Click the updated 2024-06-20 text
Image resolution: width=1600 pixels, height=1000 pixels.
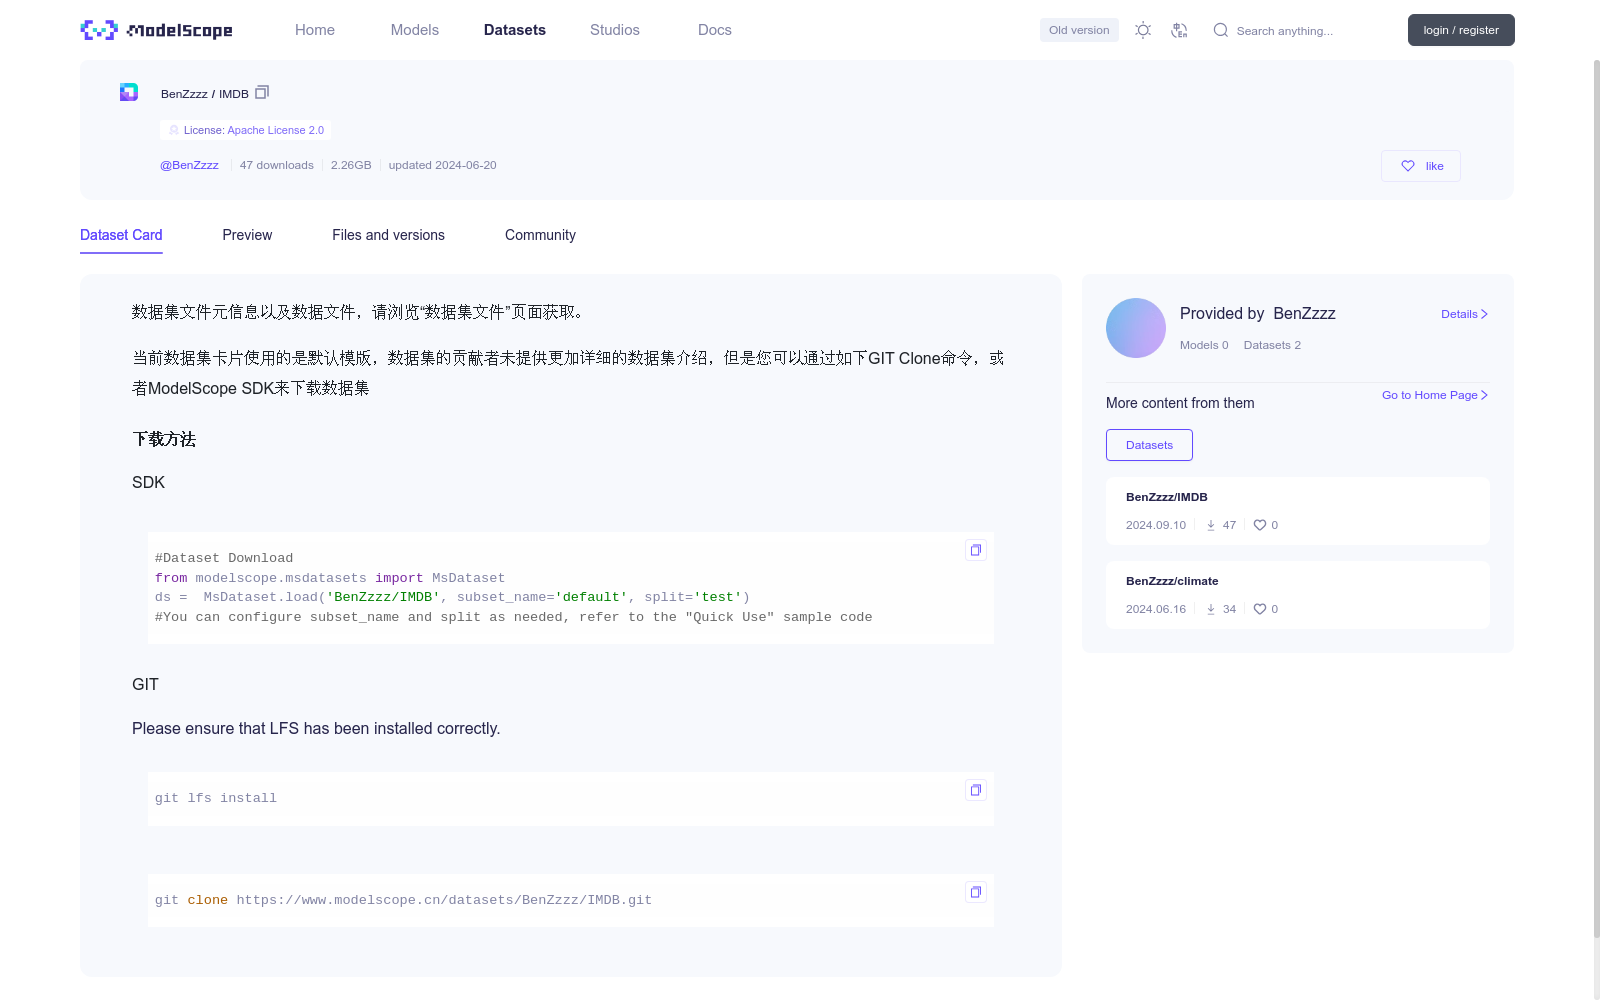coord(443,165)
